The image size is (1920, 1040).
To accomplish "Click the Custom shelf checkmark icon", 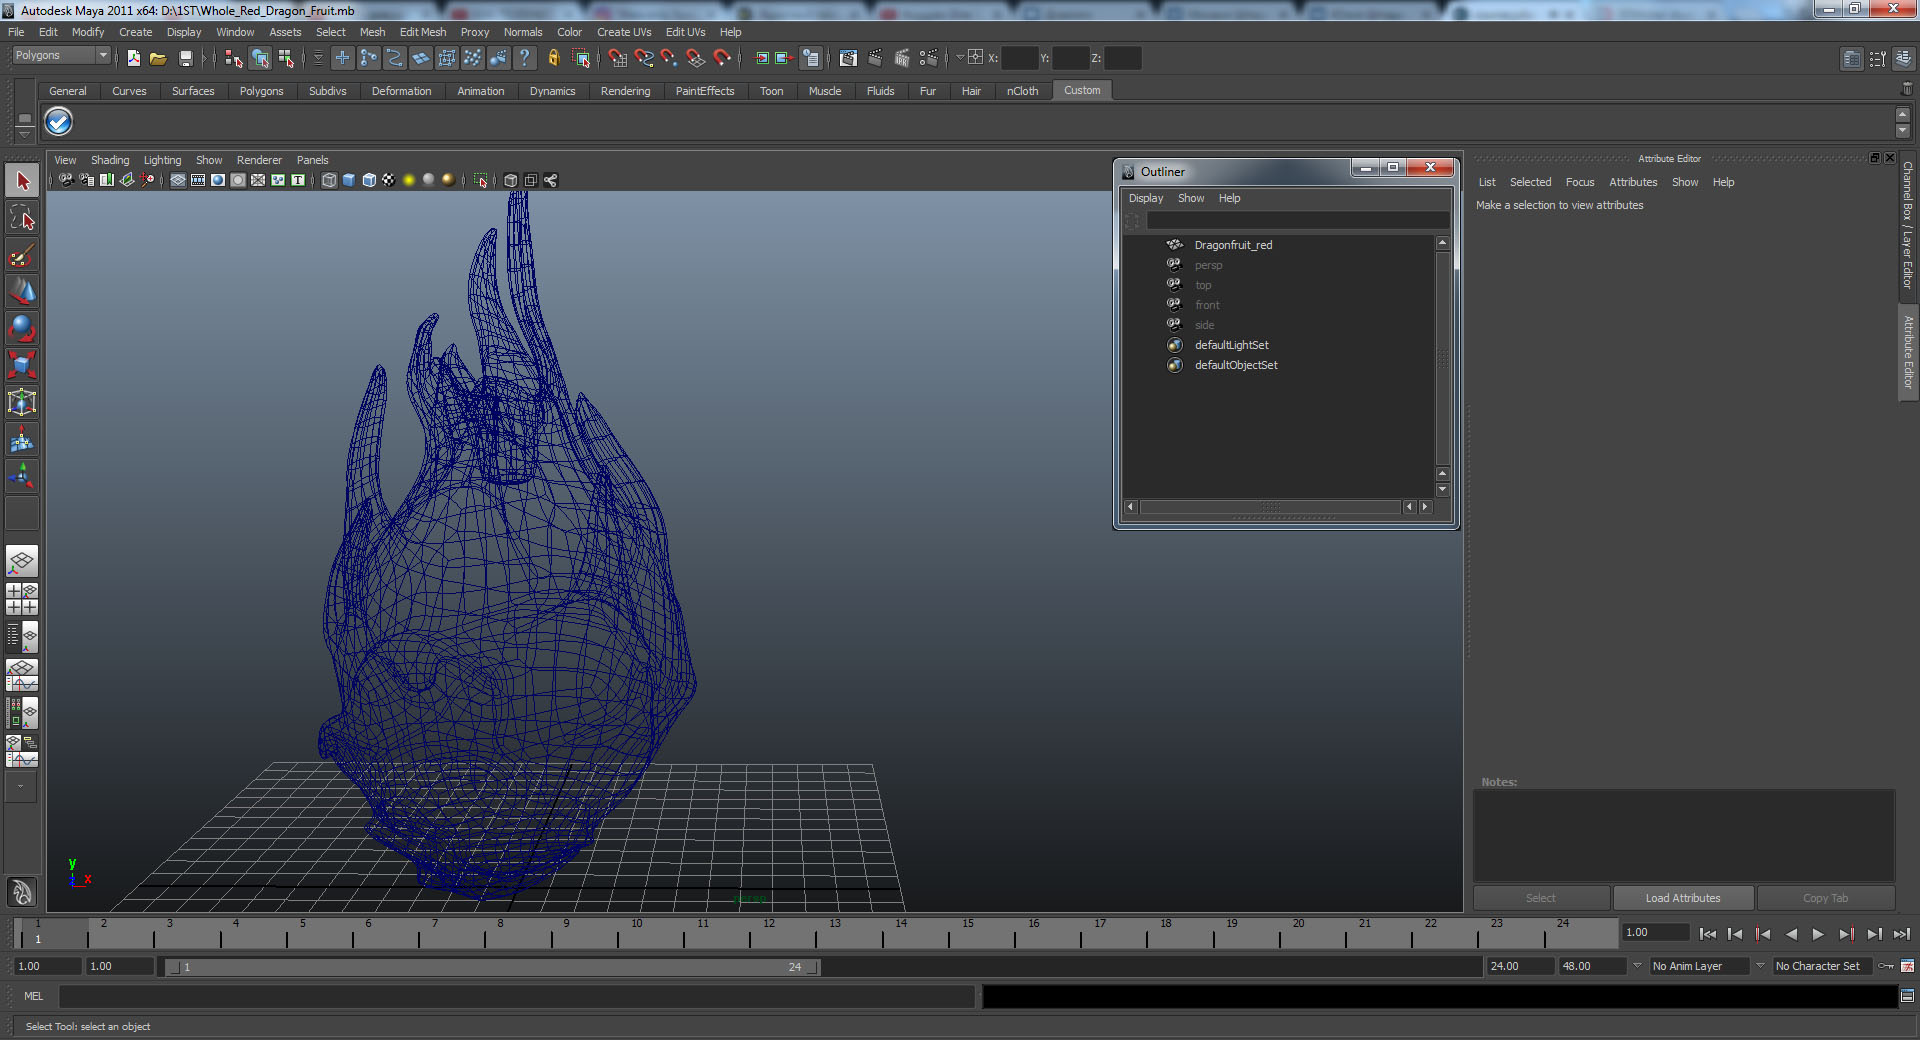I will (x=59, y=122).
